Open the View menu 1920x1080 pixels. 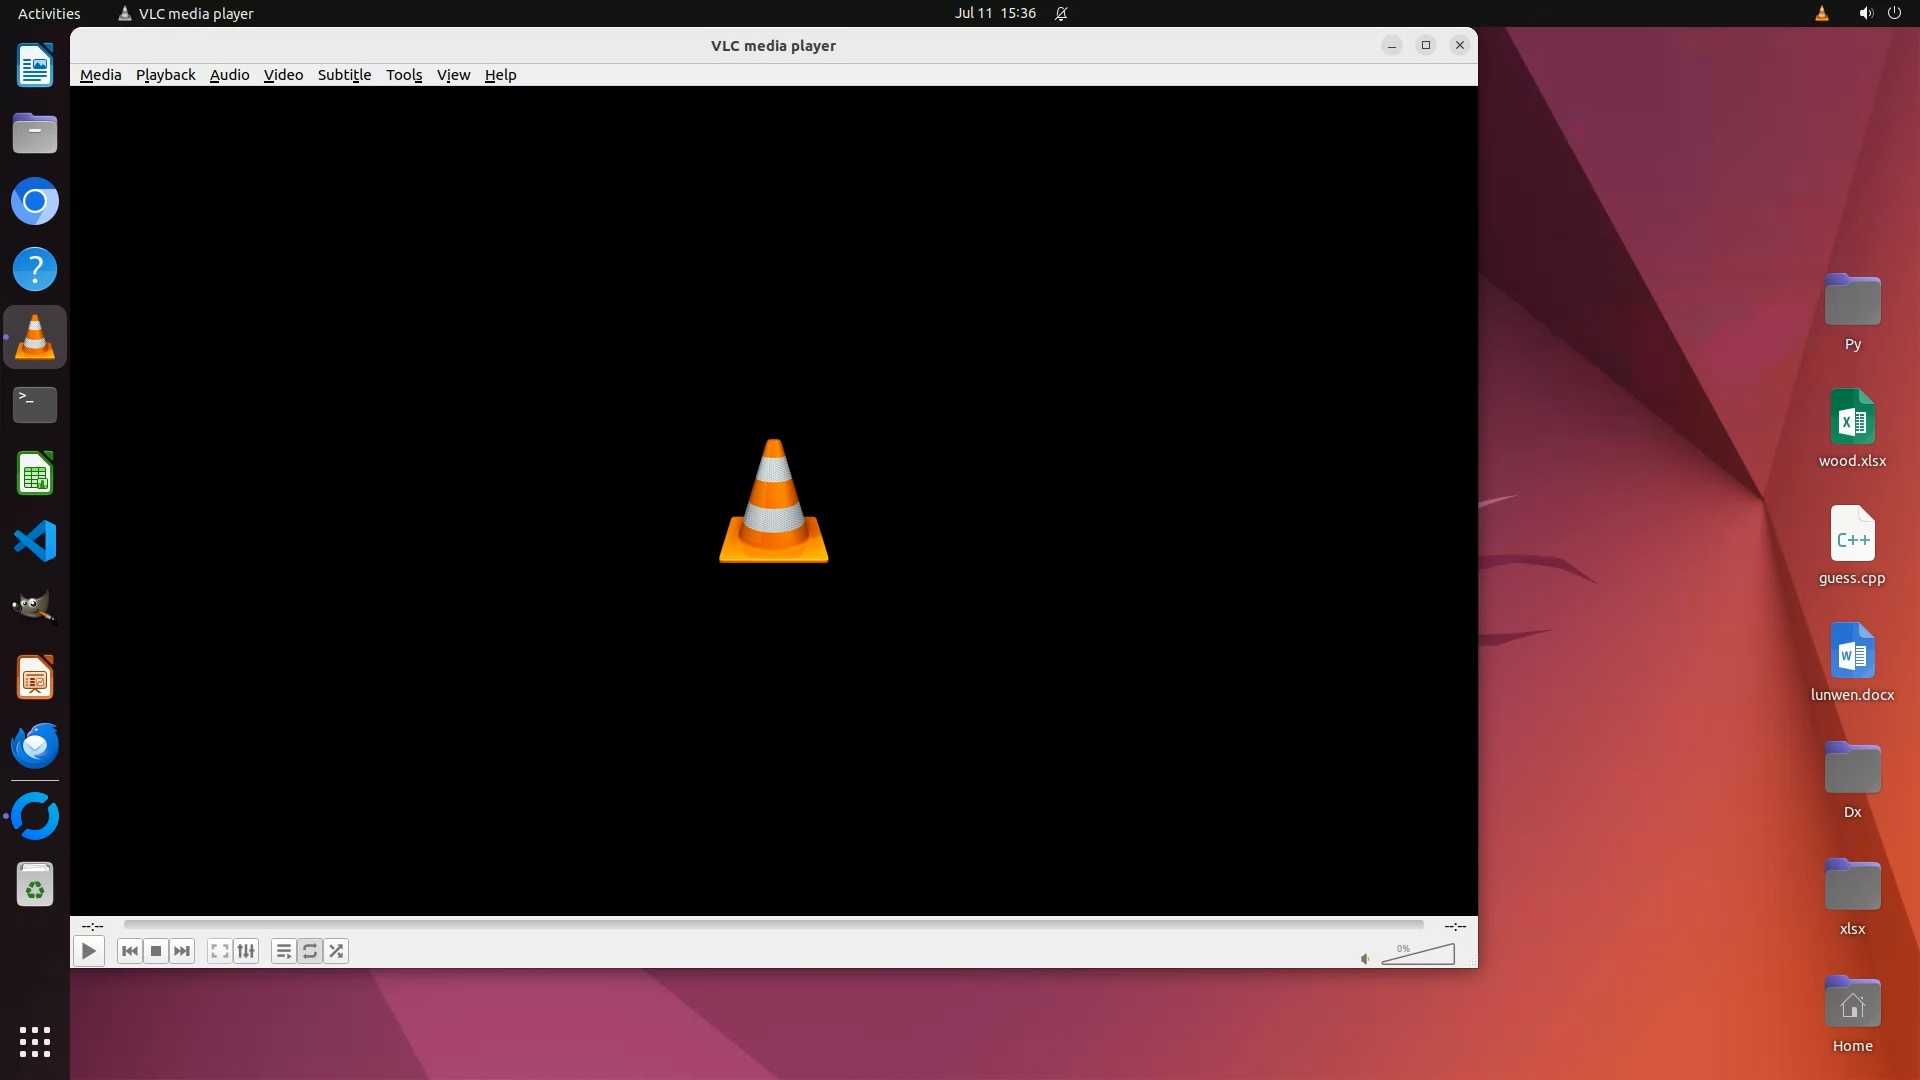click(453, 75)
